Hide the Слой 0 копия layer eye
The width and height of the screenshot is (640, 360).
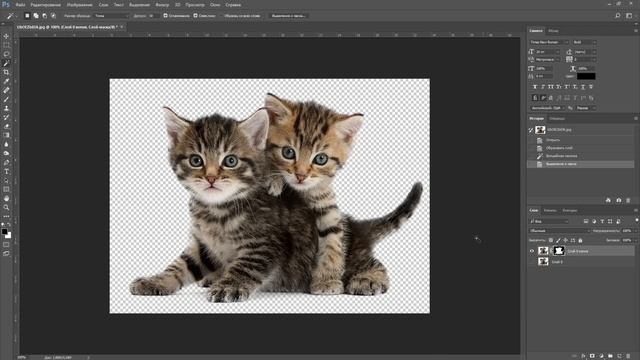pos(532,251)
